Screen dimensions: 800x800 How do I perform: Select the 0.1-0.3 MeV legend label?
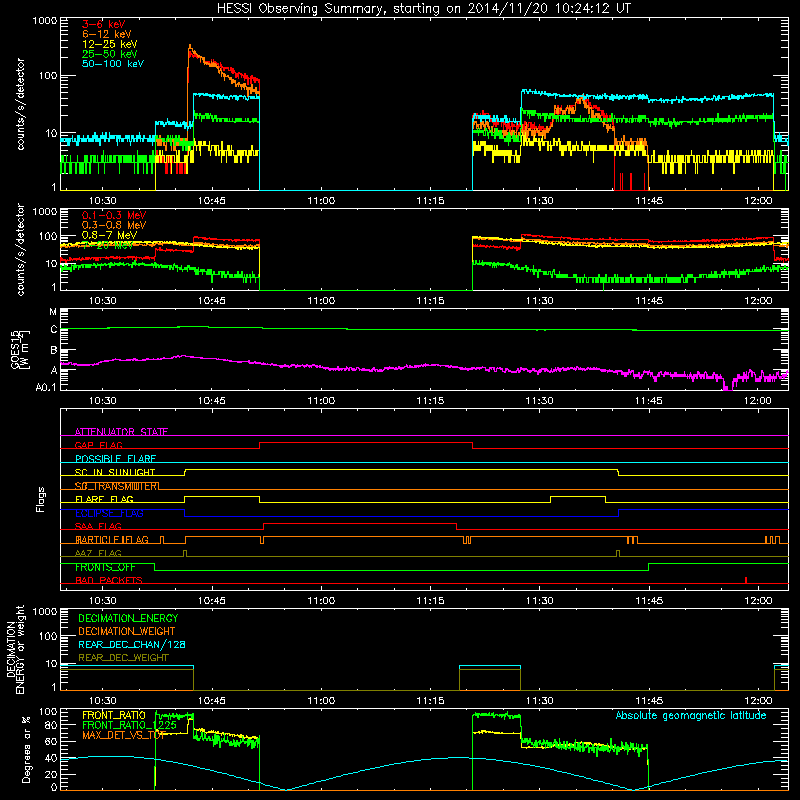click(x=114, y=215)
